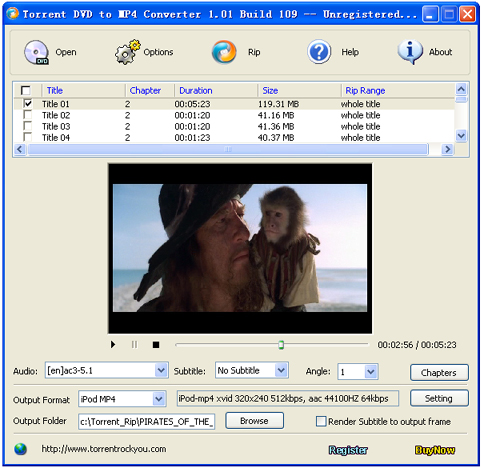Screen dimensions: 482x468
Task: Click the horizontal scrollbar thumb of title list
Action: [228, 149]
